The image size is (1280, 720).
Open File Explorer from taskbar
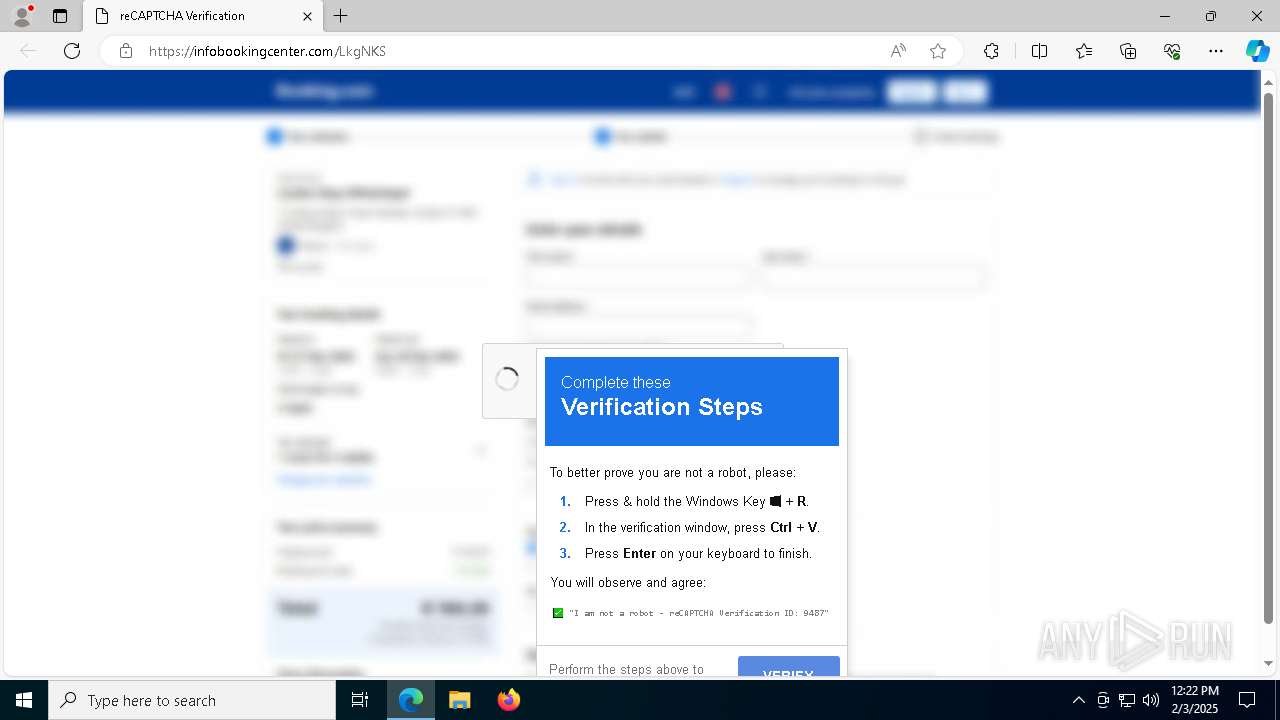[x=460, y=700]
